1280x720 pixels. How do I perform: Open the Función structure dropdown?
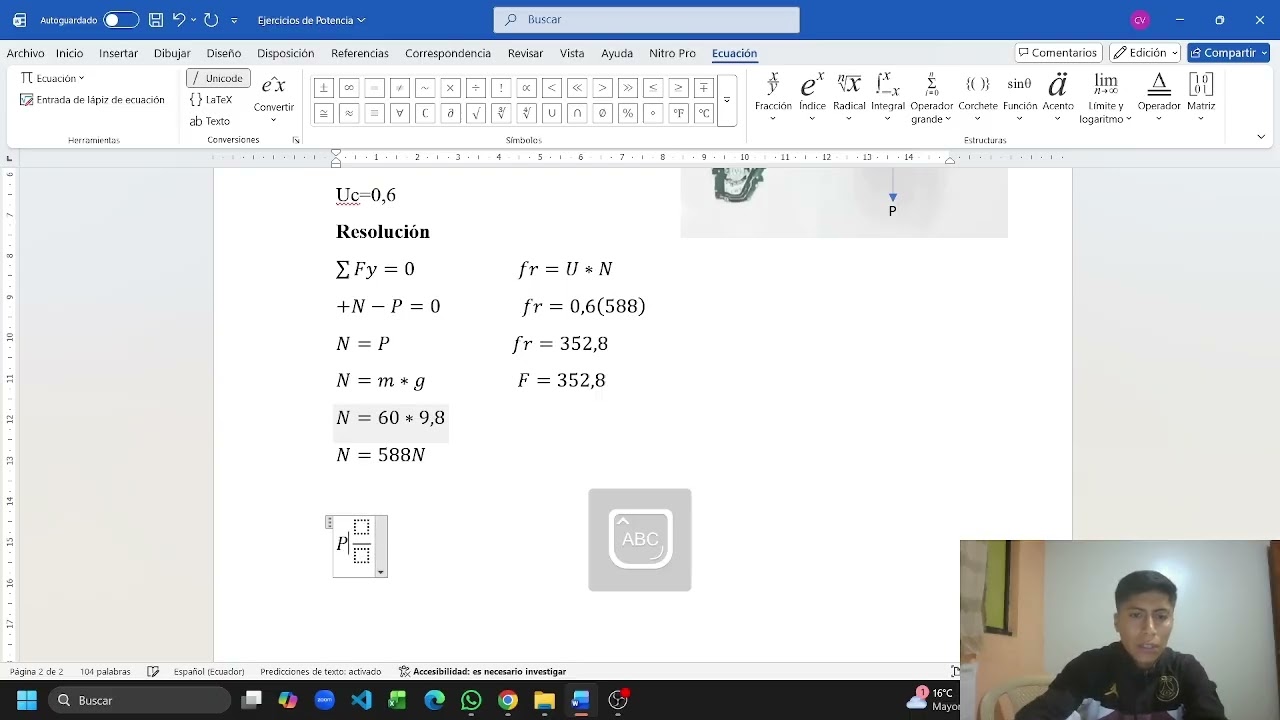(x=1020, y=98)
